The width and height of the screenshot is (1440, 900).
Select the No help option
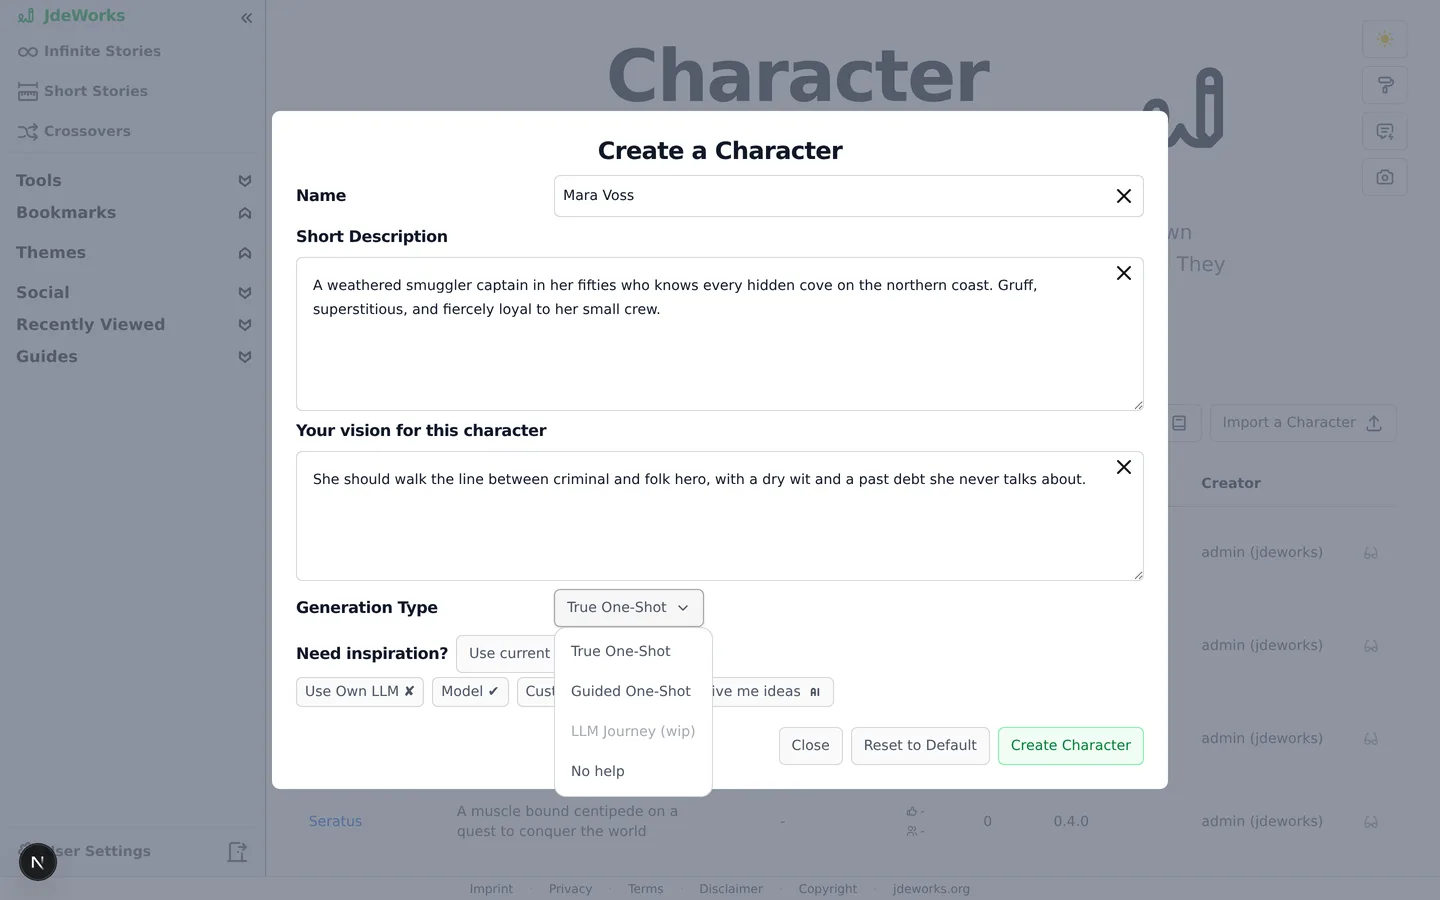pos(598,771)
